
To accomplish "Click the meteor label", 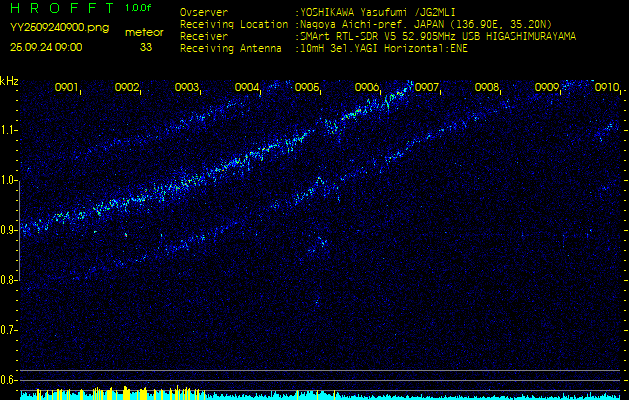I will coord(144,33).
